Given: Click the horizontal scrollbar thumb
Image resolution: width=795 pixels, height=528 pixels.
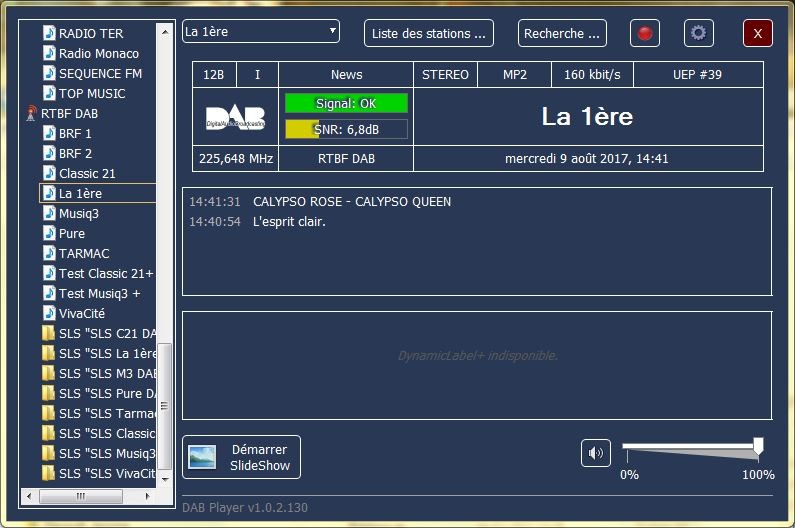Looking at the screenshot, I should [81, 496].
